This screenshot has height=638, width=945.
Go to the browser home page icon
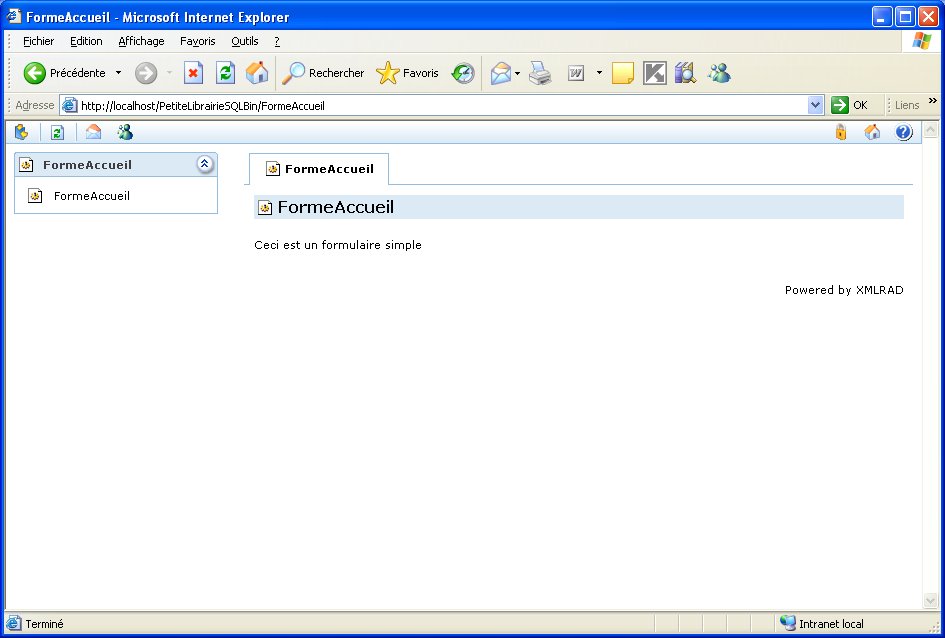point(257,73)
